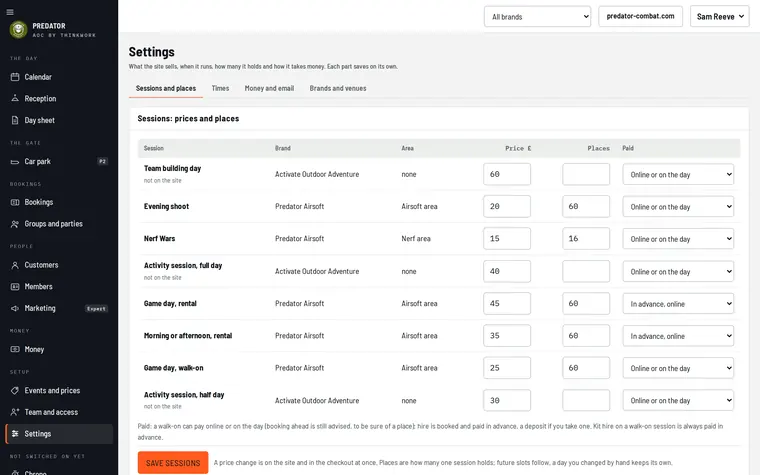Switch to the Money and email tab
The height and width of the screenshot is (475, 760).
click(x=269, y=88)
